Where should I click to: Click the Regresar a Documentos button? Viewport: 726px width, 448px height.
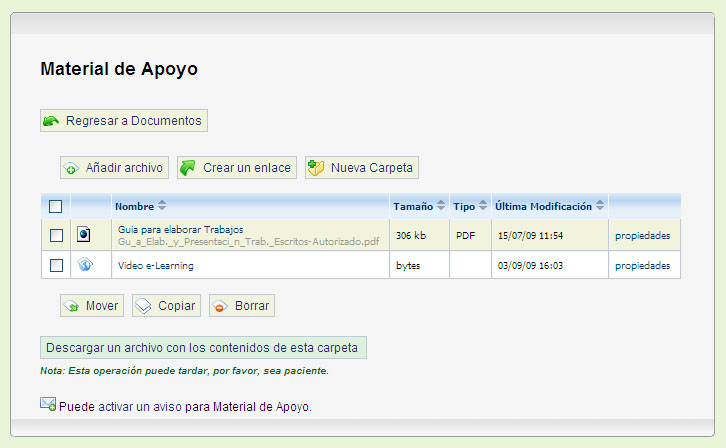pyautogui.click(x=124, y=121)
